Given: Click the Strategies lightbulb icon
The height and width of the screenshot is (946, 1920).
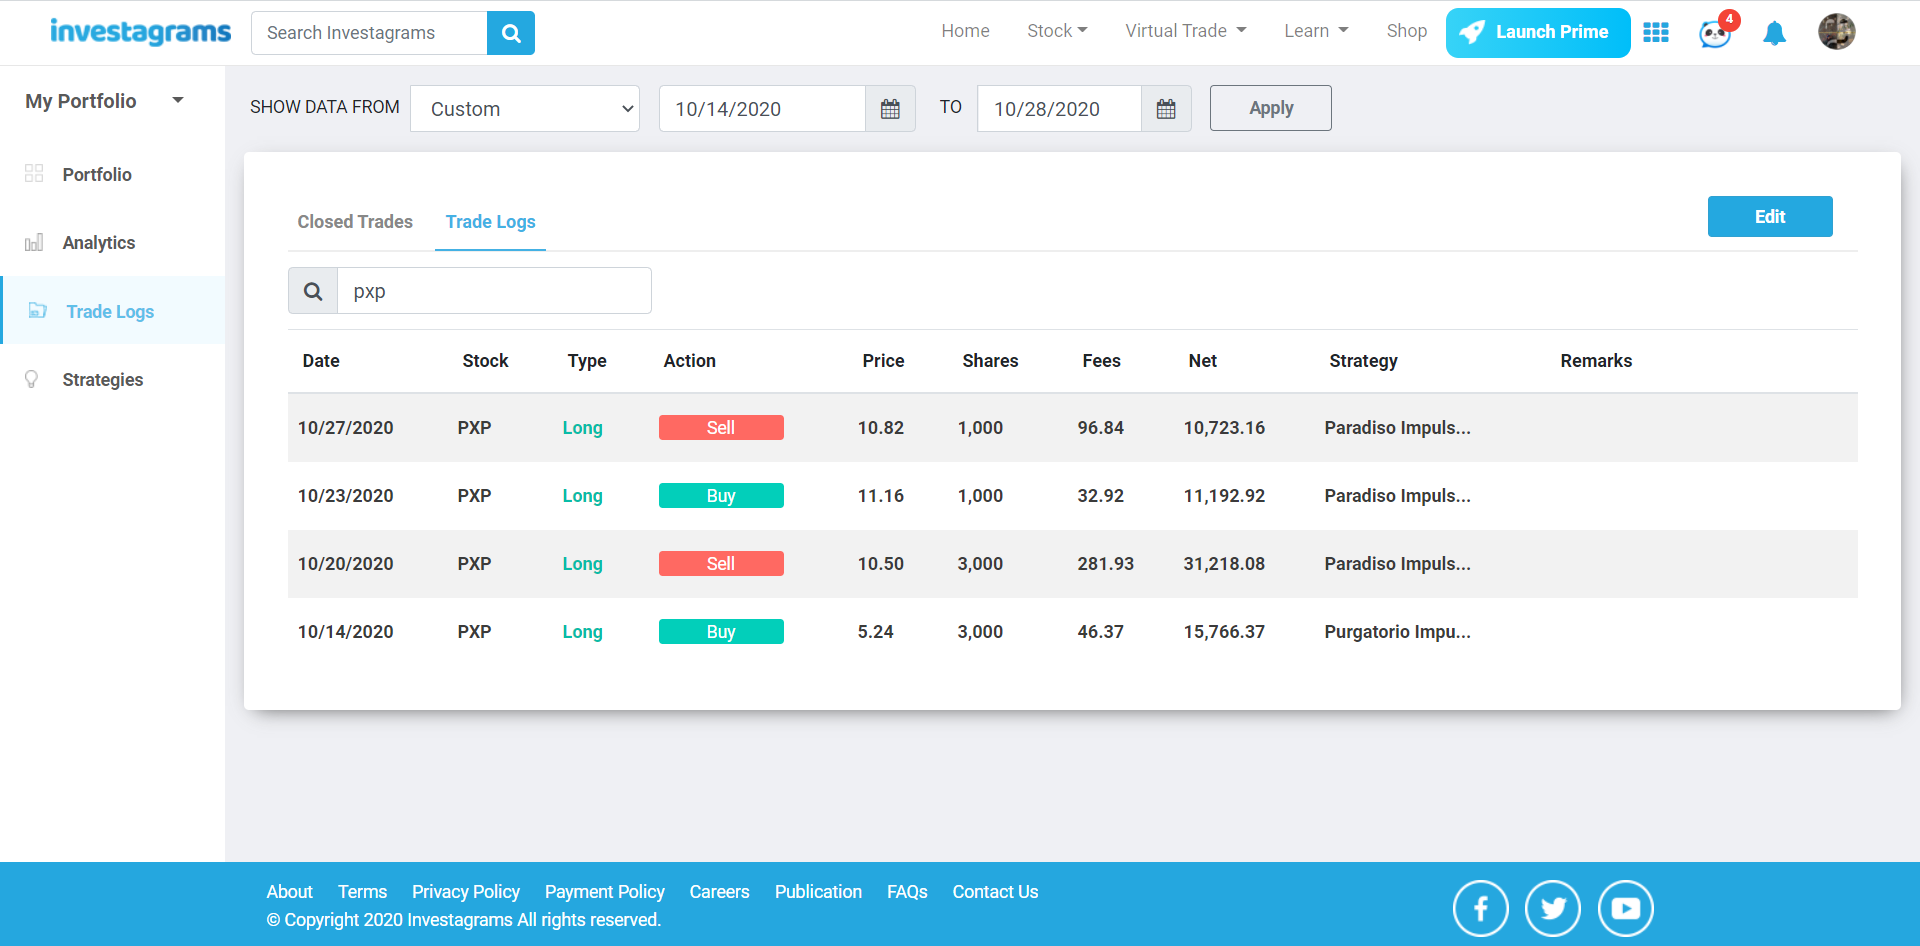Looking at the screenshot, I should coord(32,379).
